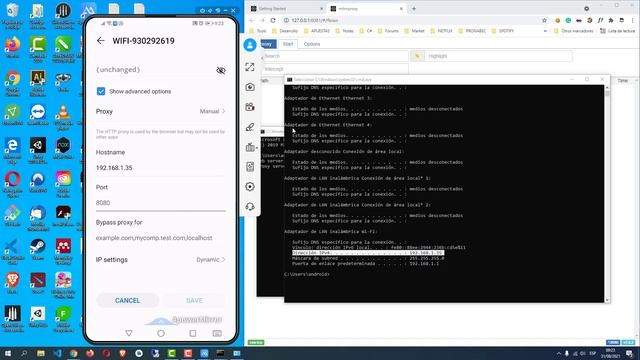Open File Explorer from taskbar
This screenshot has width=640, height=360.
pos(41,353)
